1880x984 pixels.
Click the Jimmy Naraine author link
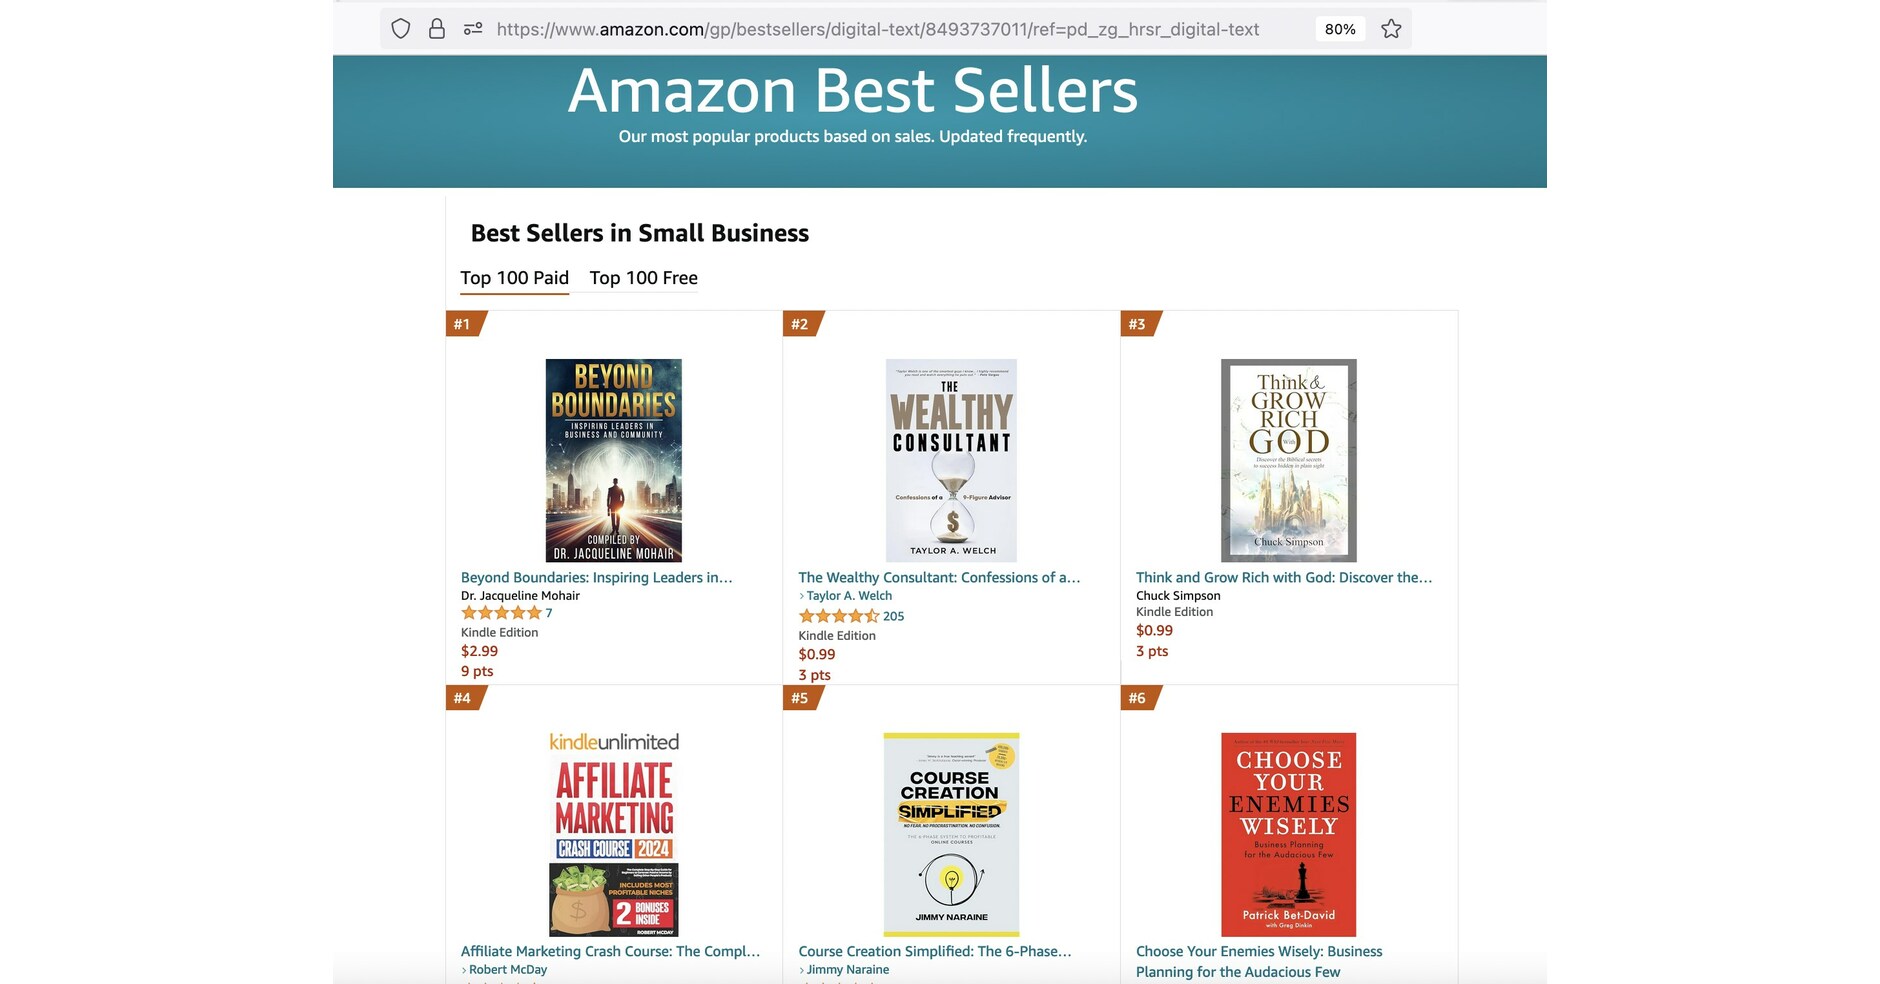[x=848, y=970]
